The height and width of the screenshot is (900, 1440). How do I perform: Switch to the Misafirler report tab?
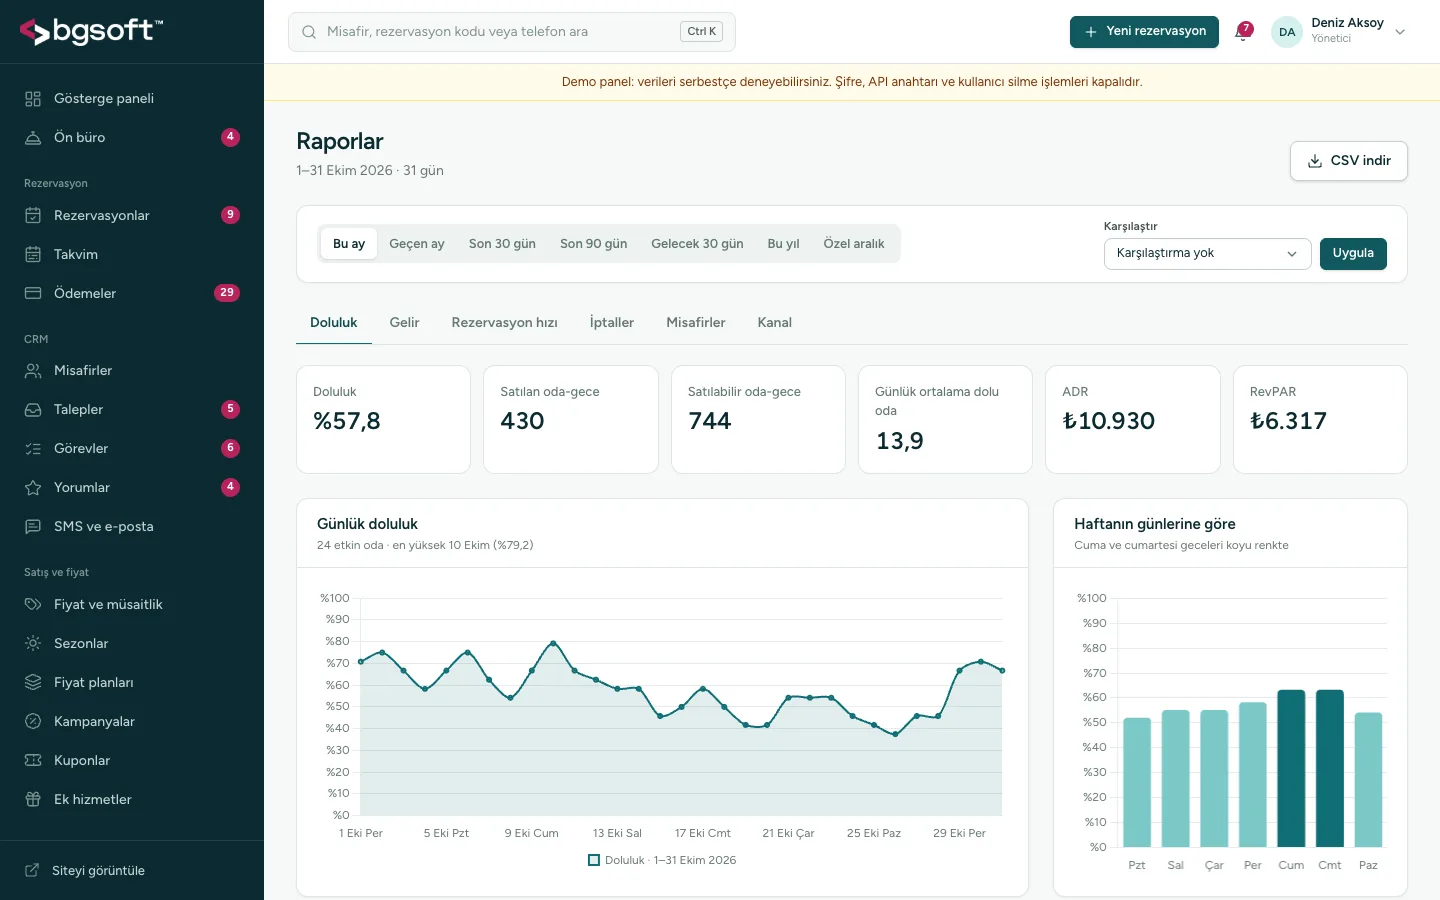(x=696, y=323)
